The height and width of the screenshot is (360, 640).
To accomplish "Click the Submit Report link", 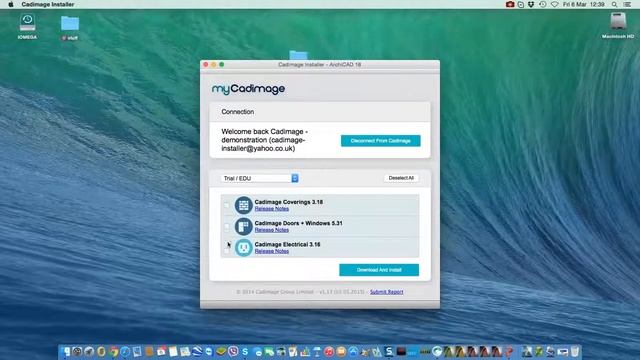I will (x=387, y=292).
